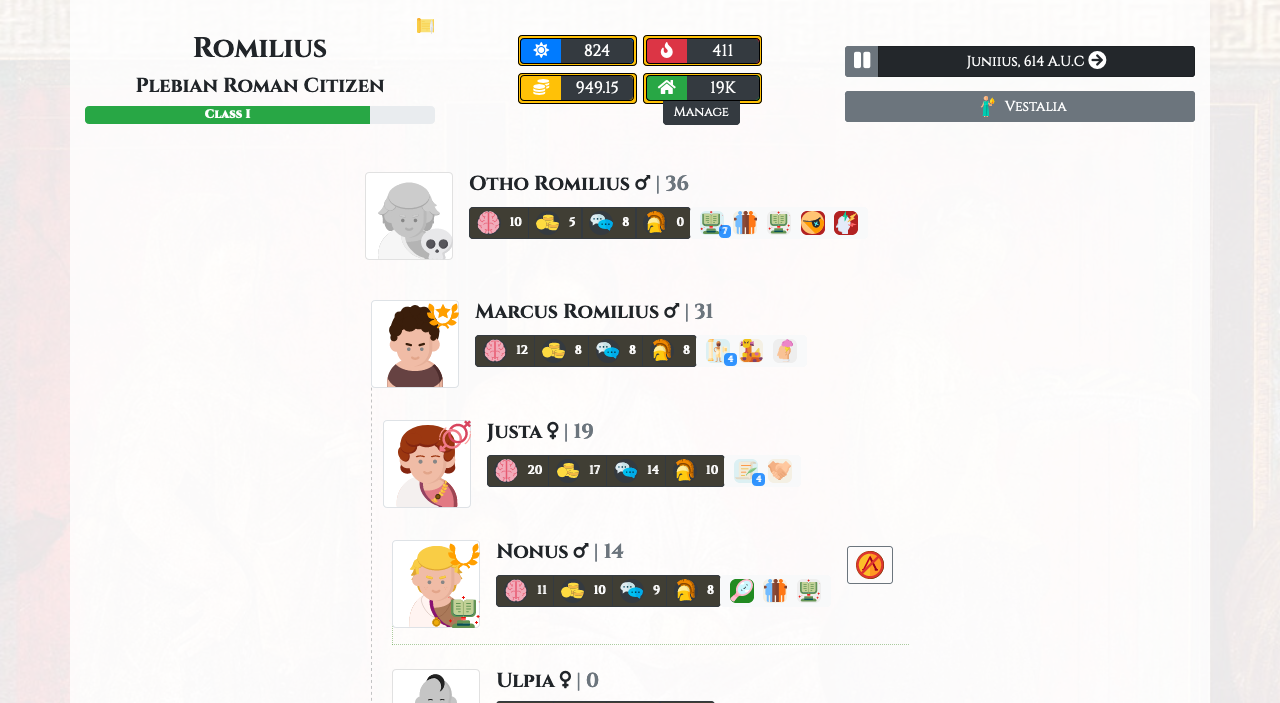The width and height of the screenshot is (1280, 703).
Task: Open the Vestalia festival event
Action: click(x=1020, y=106)
